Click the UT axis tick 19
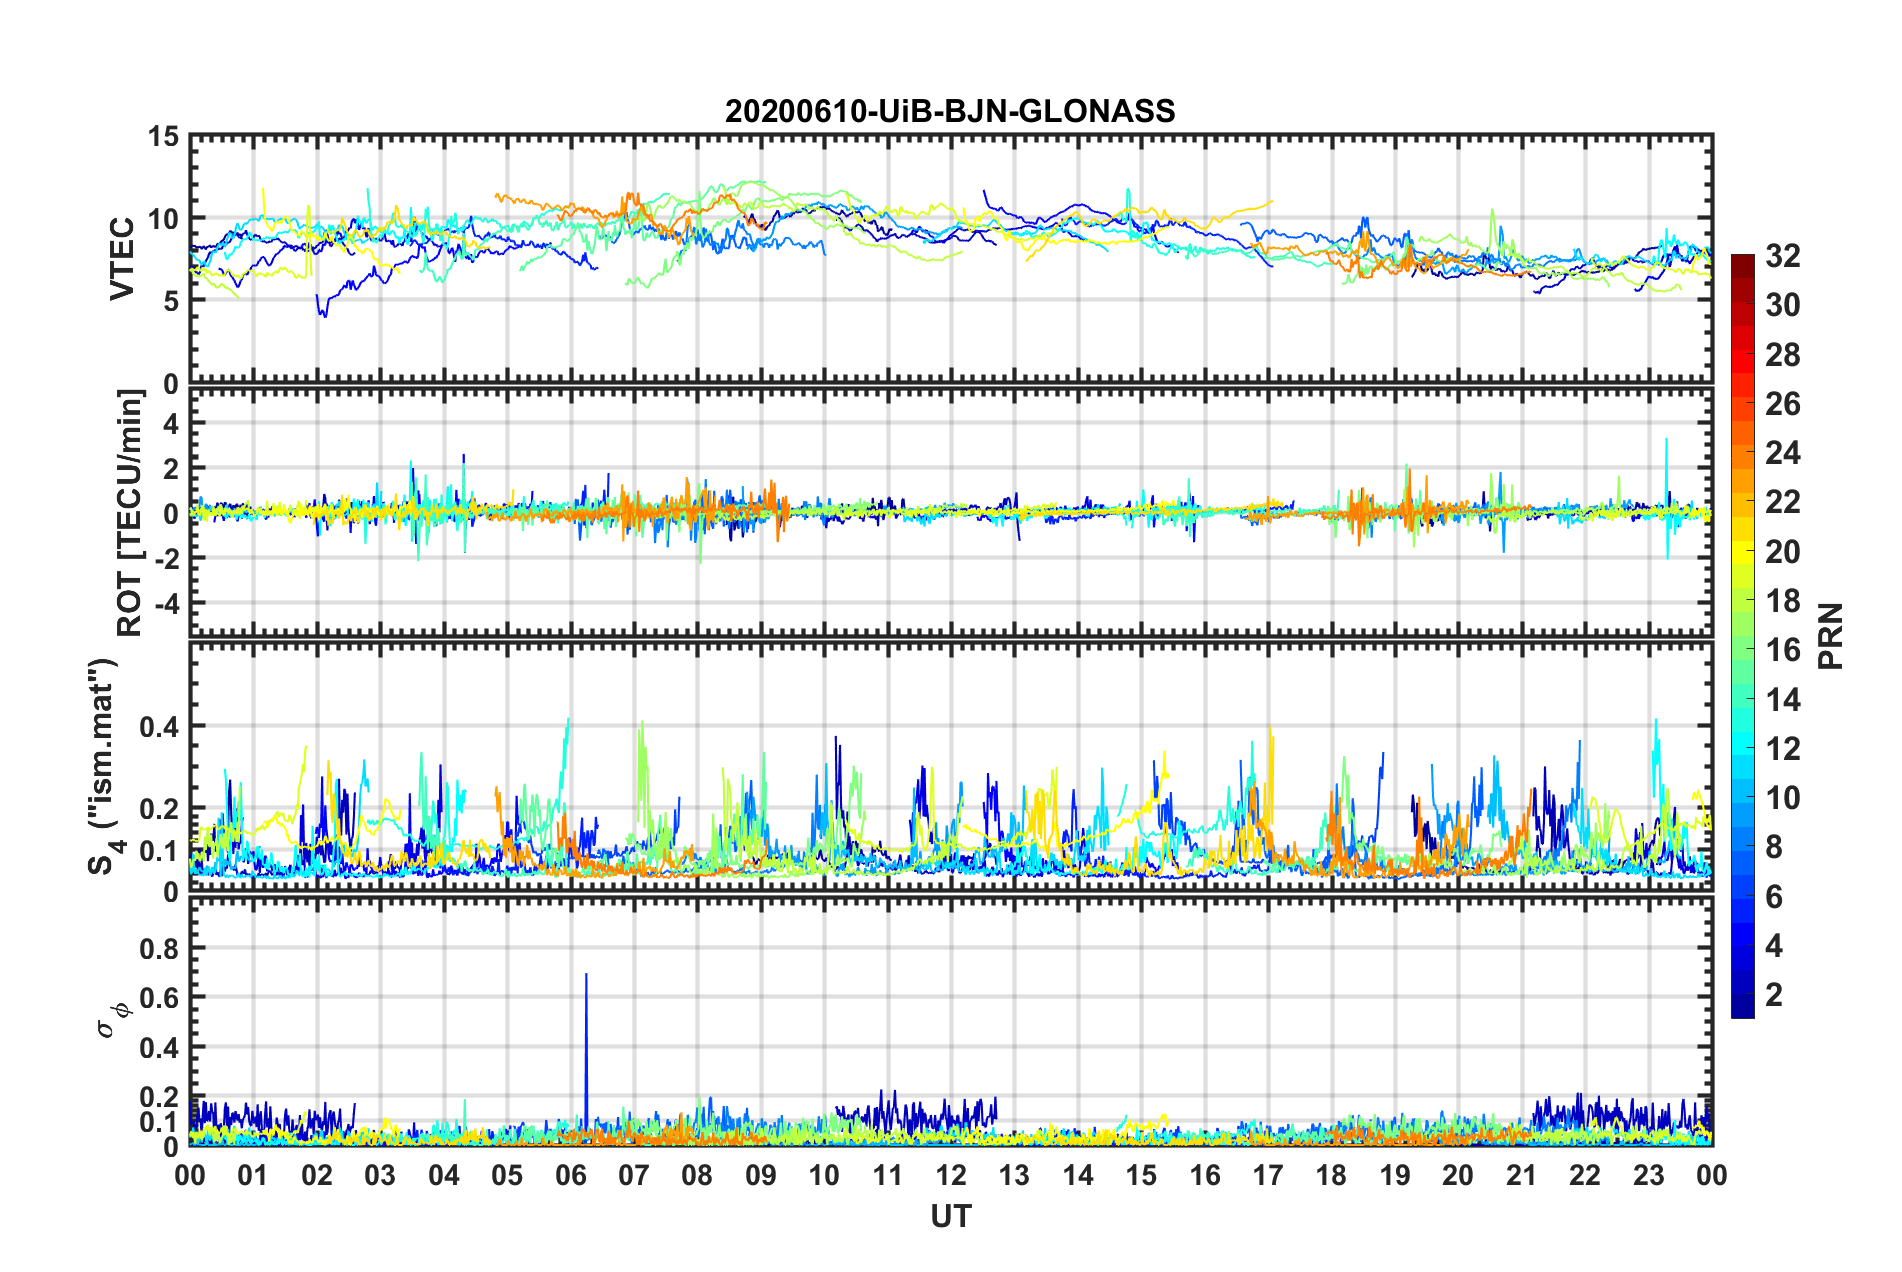Image resolution: width=1902 pixels, height=1272 pixels. tap(1395, 1175)
